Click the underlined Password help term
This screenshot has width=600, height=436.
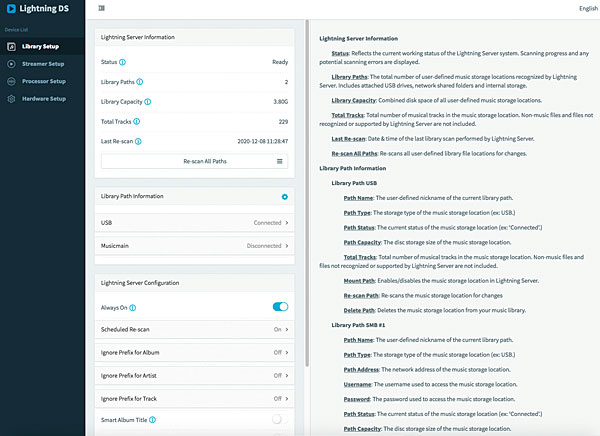tap(357, 399)
